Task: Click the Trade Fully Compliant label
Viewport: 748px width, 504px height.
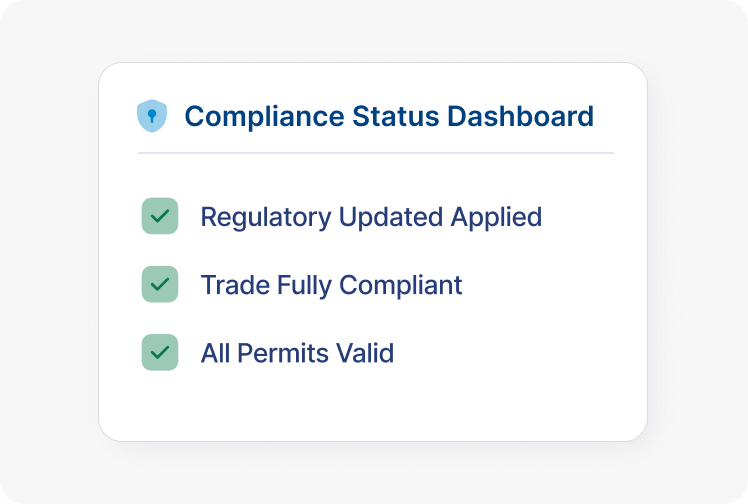Action: point(331,285)
